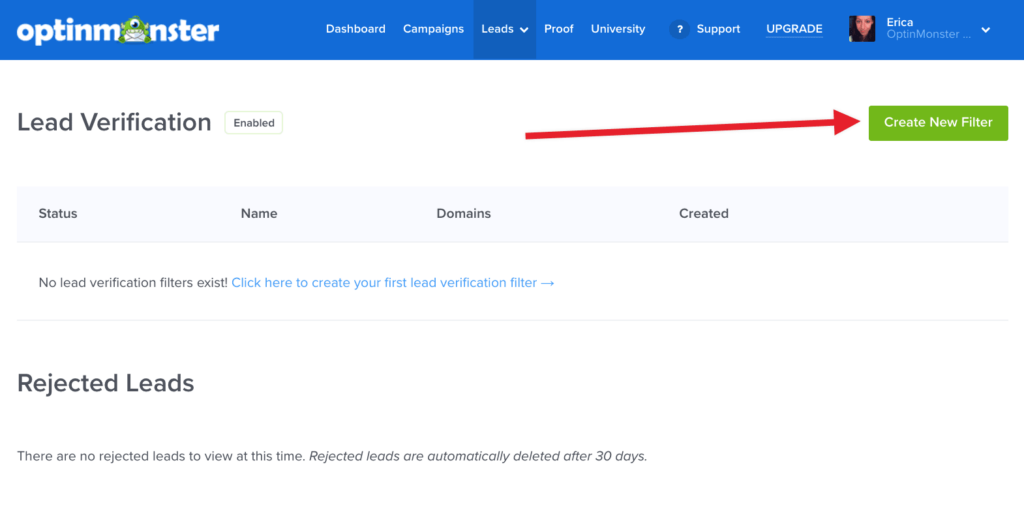Go to Campaigns

coord(433,29)
